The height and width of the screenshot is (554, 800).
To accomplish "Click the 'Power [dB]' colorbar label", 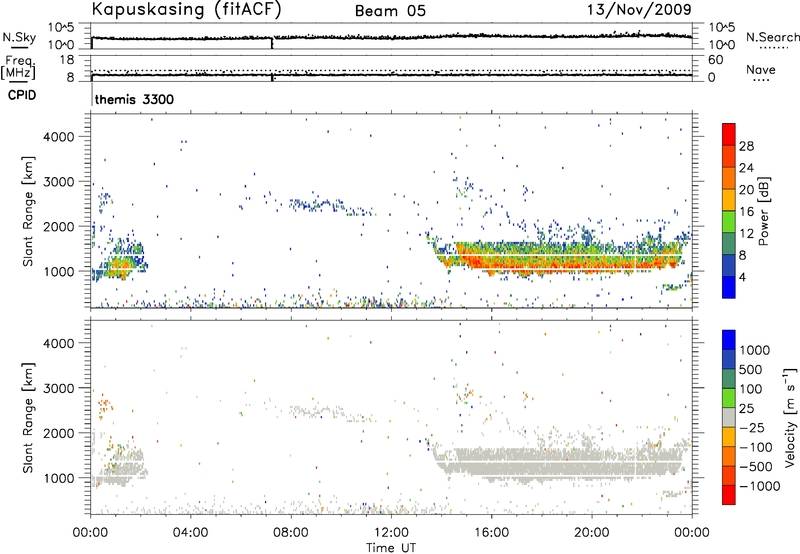I will click(763, 211).
